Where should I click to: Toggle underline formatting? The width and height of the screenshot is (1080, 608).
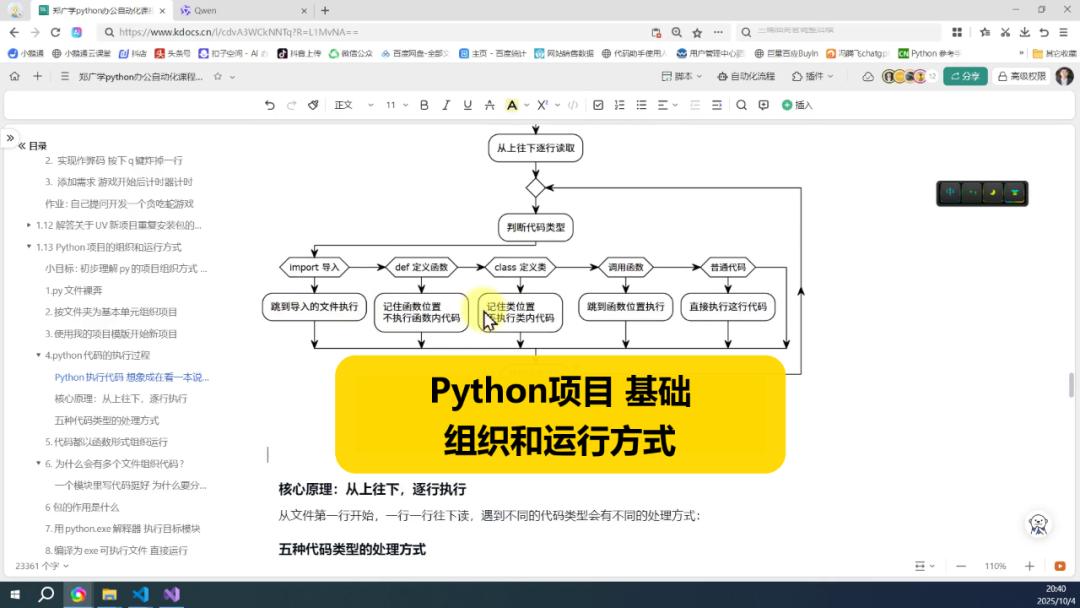pyautogui.click(x=466, y=105)
